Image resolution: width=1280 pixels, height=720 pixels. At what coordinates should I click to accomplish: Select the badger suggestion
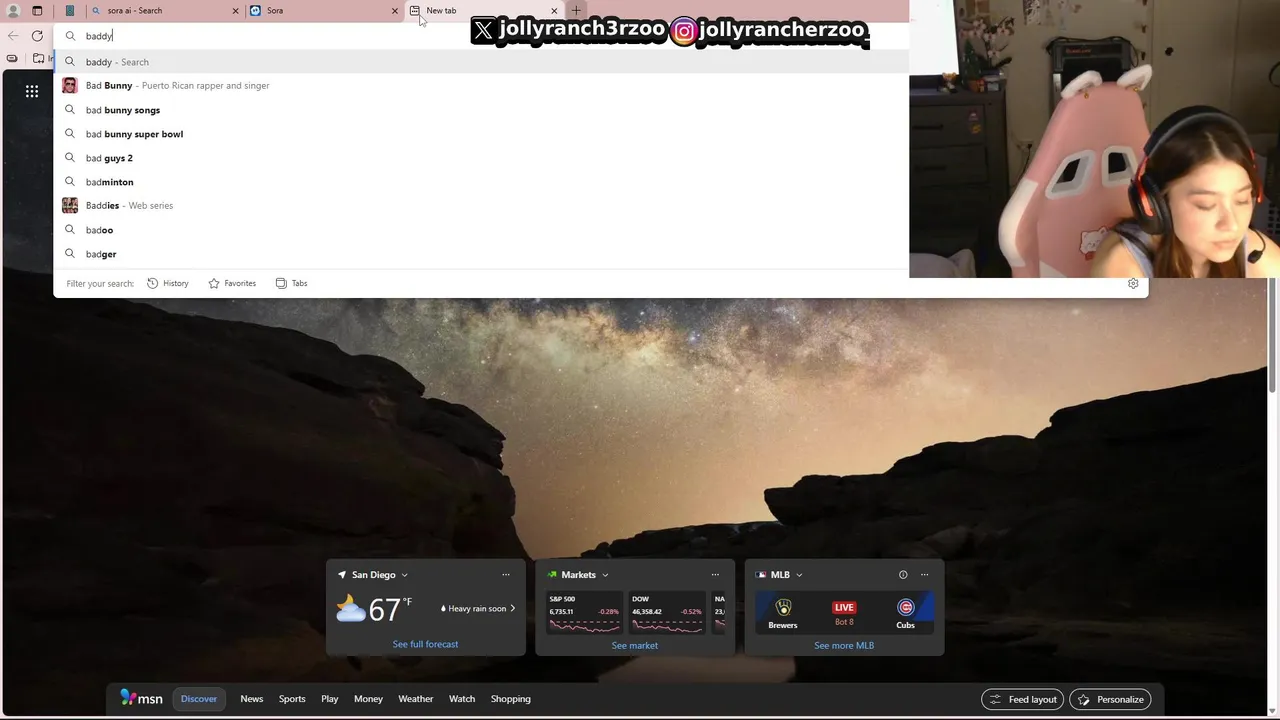click(x=481, y=254)
